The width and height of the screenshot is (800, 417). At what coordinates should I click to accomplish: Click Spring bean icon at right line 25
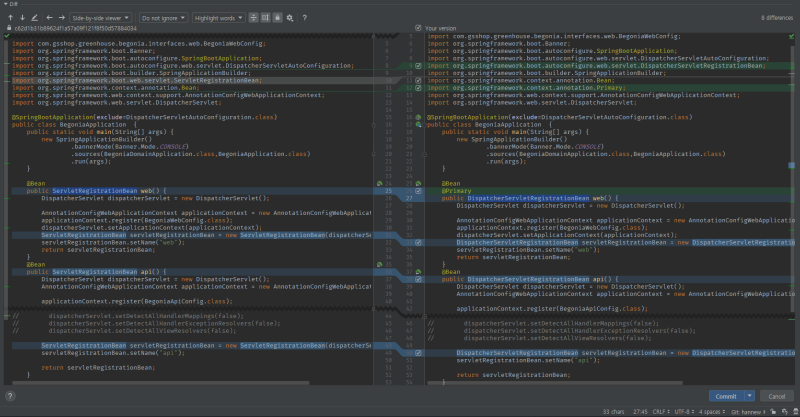(418, 183)
